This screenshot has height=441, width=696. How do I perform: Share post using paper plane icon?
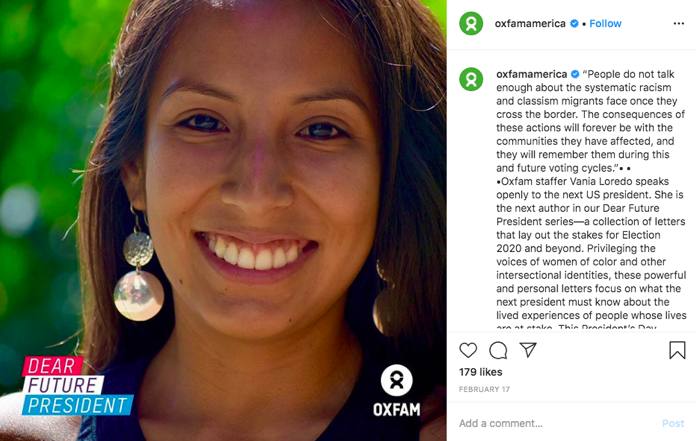coord(528,350)
